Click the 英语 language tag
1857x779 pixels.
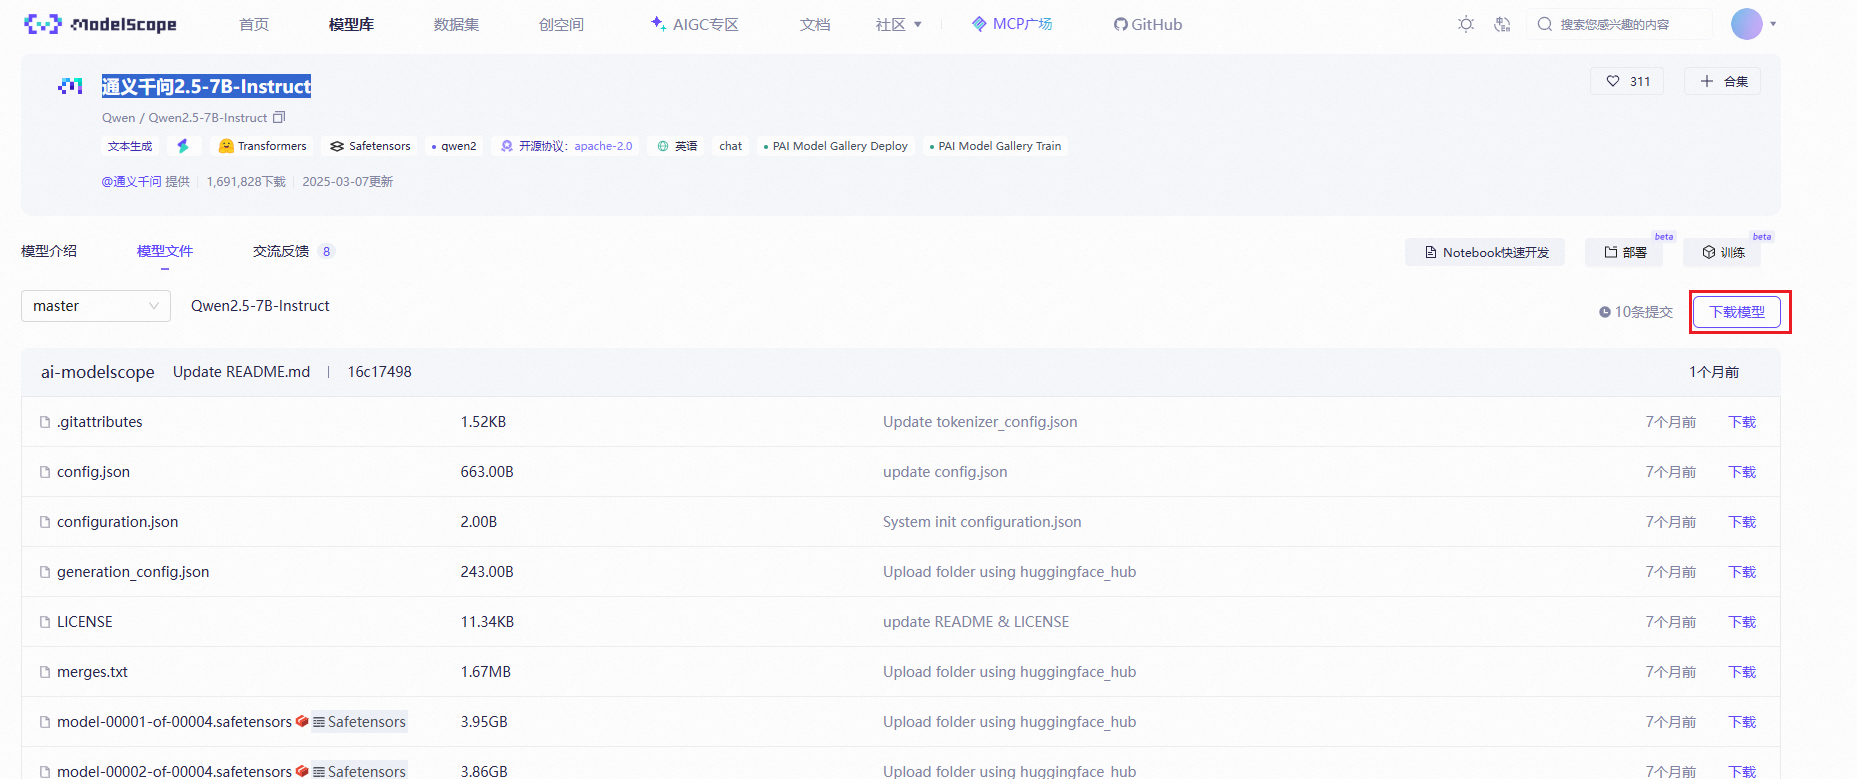[677, 146]
